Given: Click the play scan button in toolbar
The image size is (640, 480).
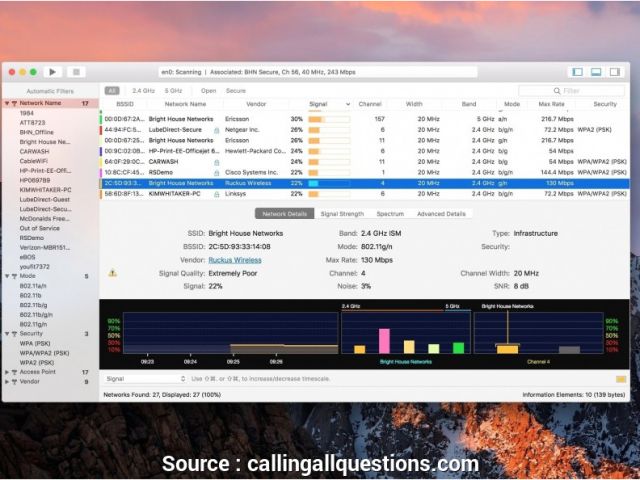Looking at the screenshot, I should (53, 72).
